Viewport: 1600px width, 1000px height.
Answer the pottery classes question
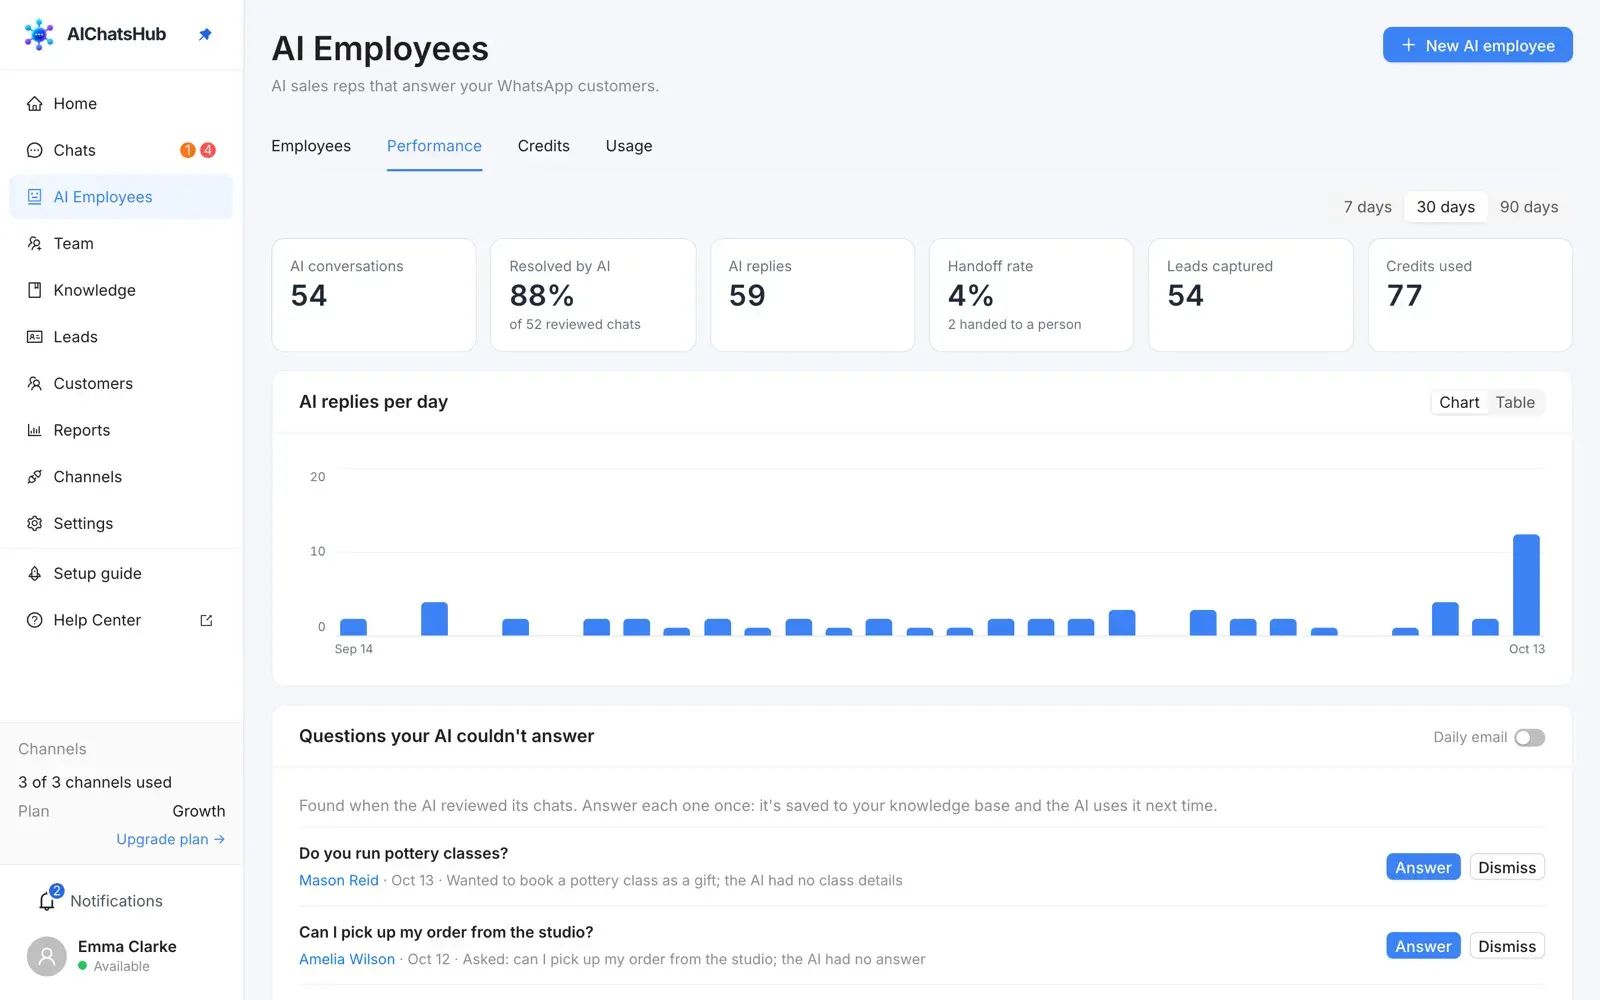[x=1423, y=867]
